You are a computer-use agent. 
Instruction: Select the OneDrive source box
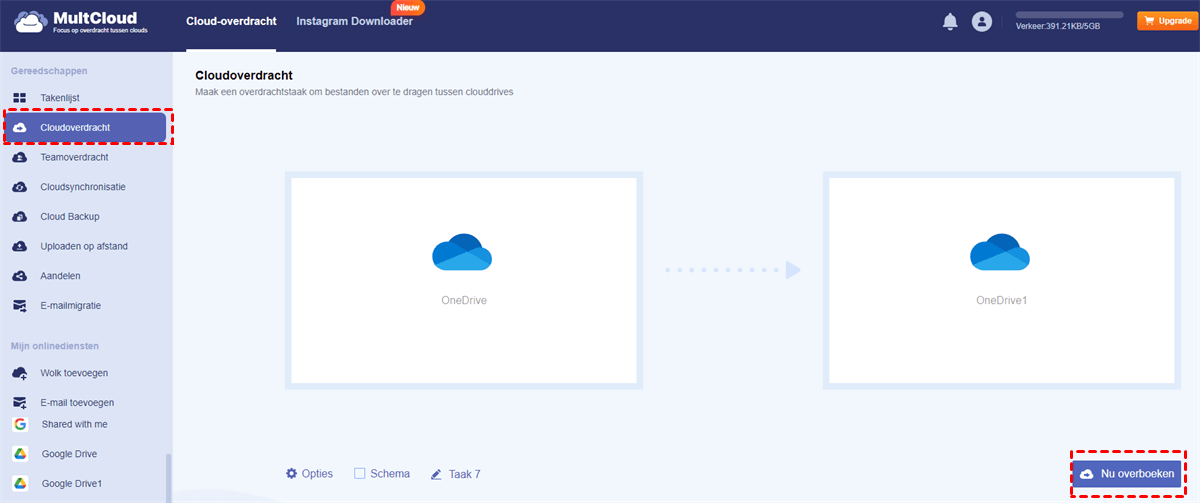click(464, 280)
